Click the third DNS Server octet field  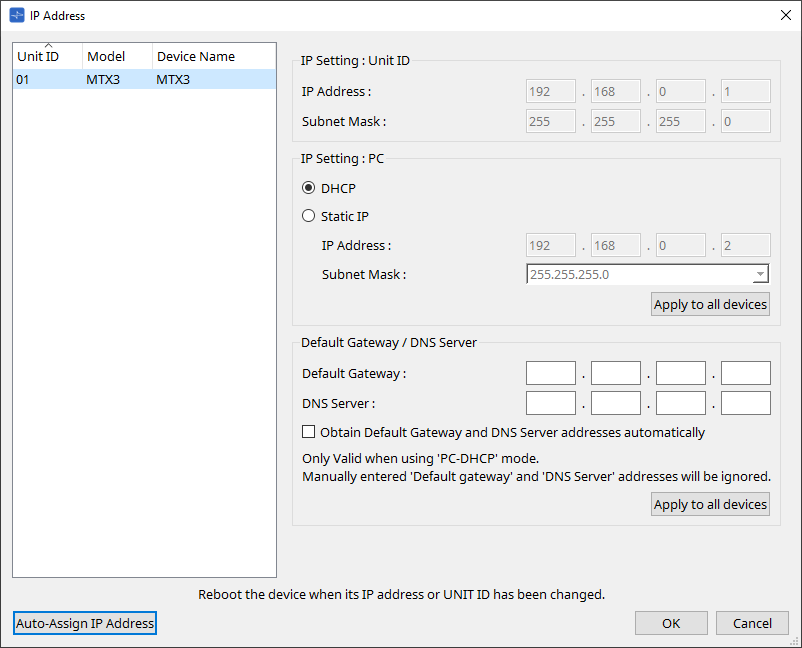coord(680,403)
